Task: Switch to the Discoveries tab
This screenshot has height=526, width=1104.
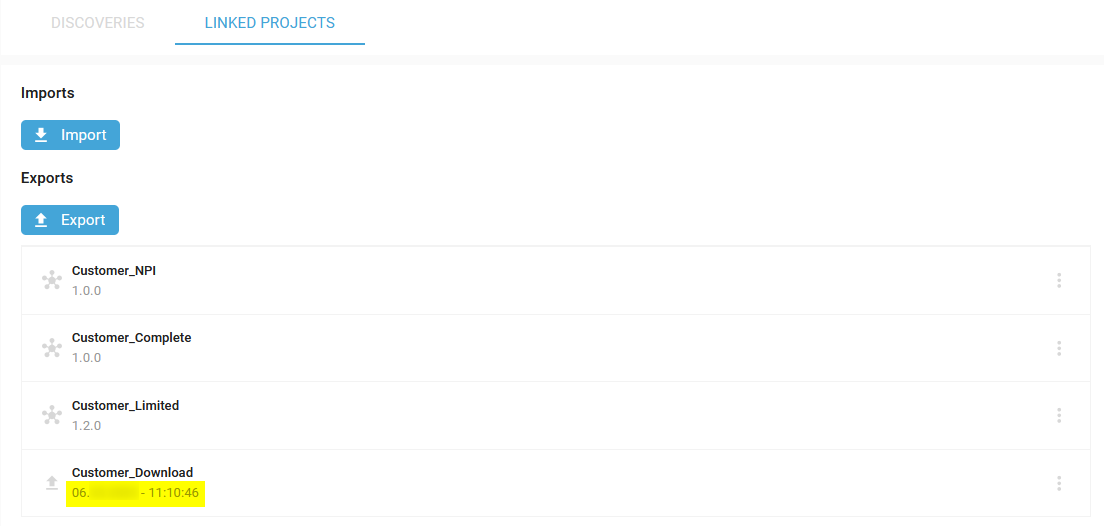Action: point(98,23)
